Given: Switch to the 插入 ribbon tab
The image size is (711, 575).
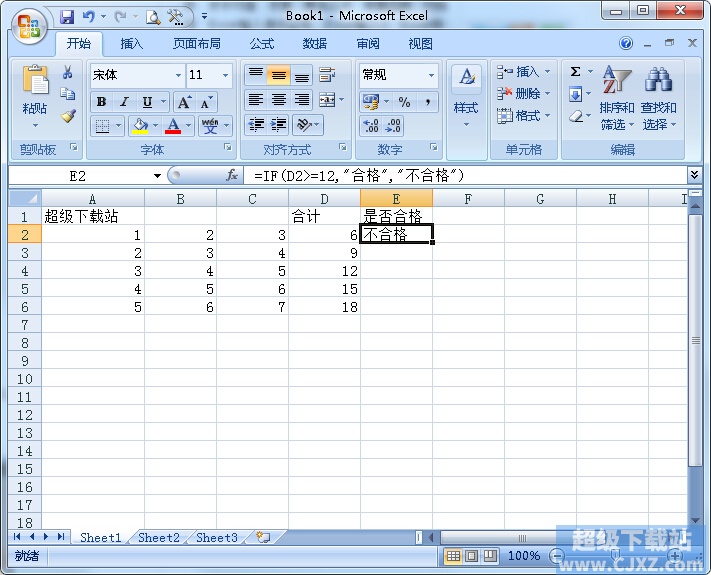Looking at the screenshot, I should [132, 44].
